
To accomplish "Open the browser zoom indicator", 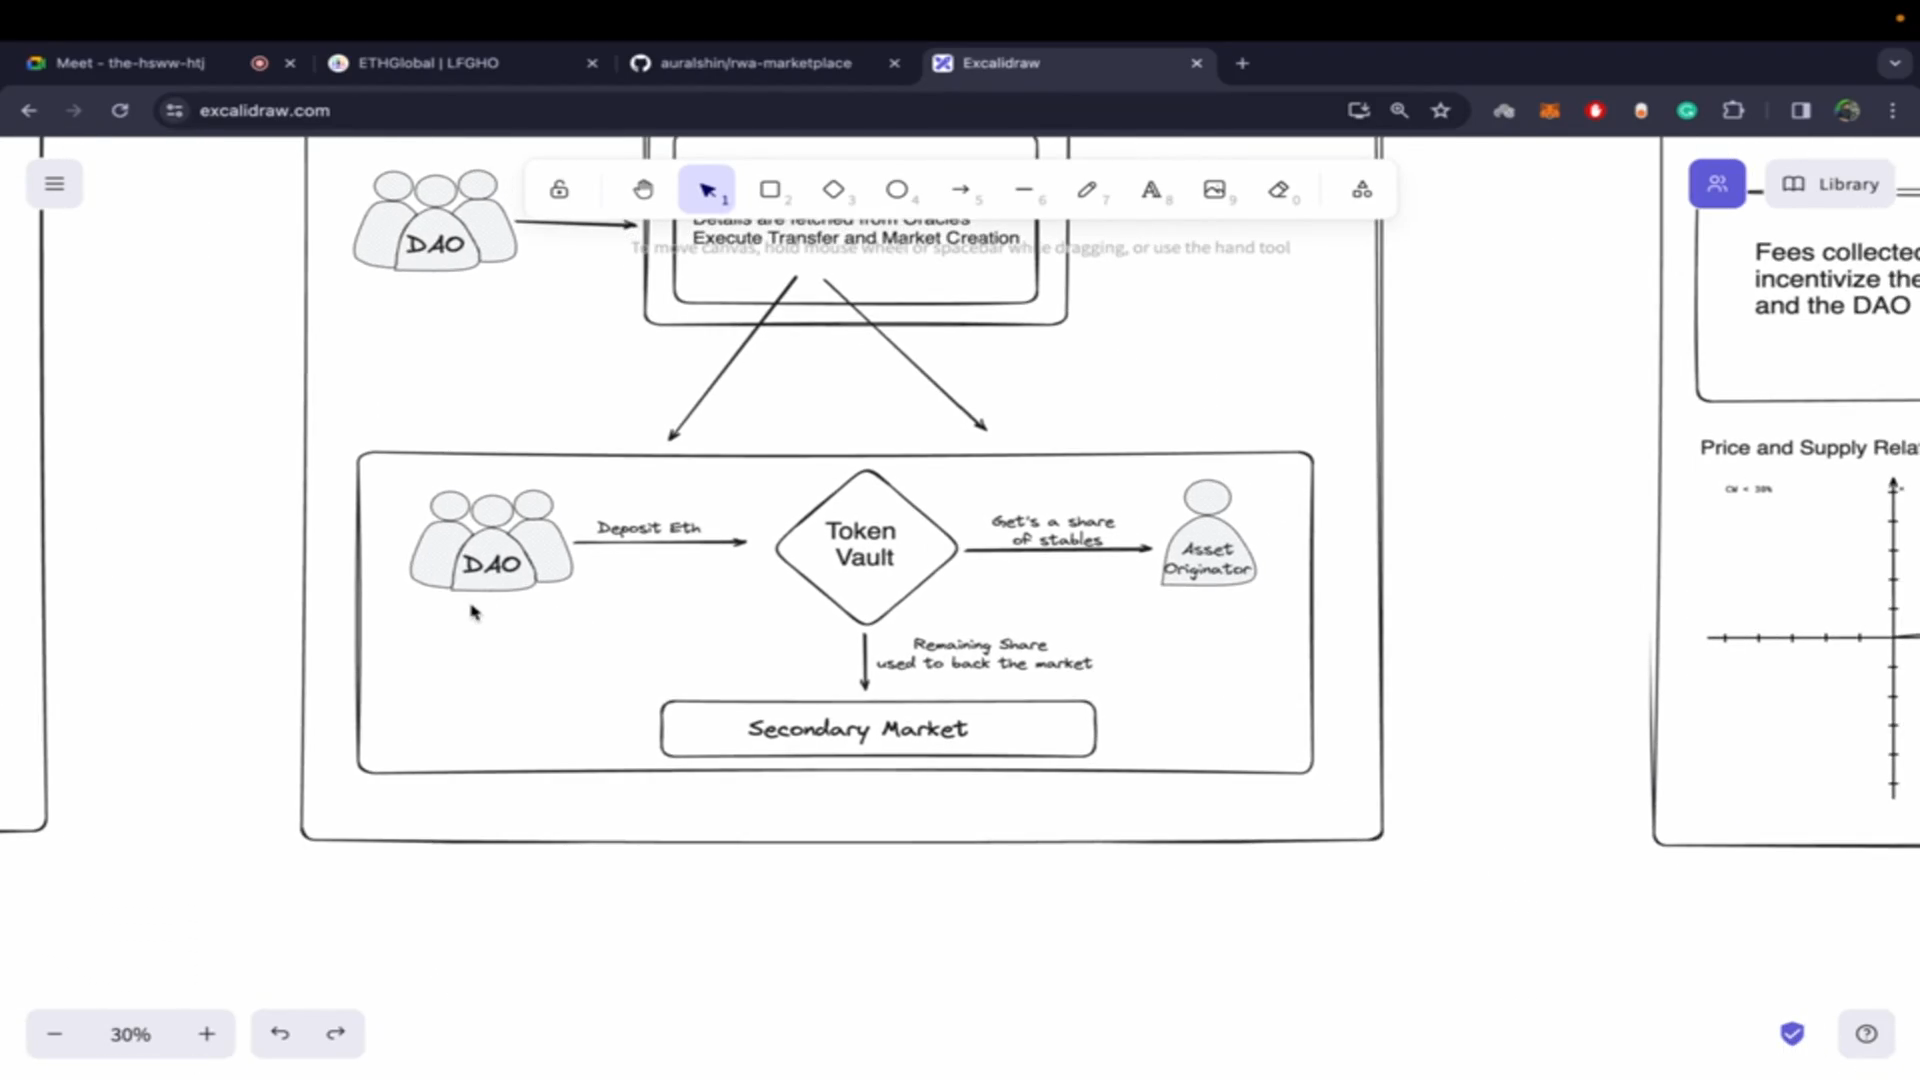I will 1399,111.
